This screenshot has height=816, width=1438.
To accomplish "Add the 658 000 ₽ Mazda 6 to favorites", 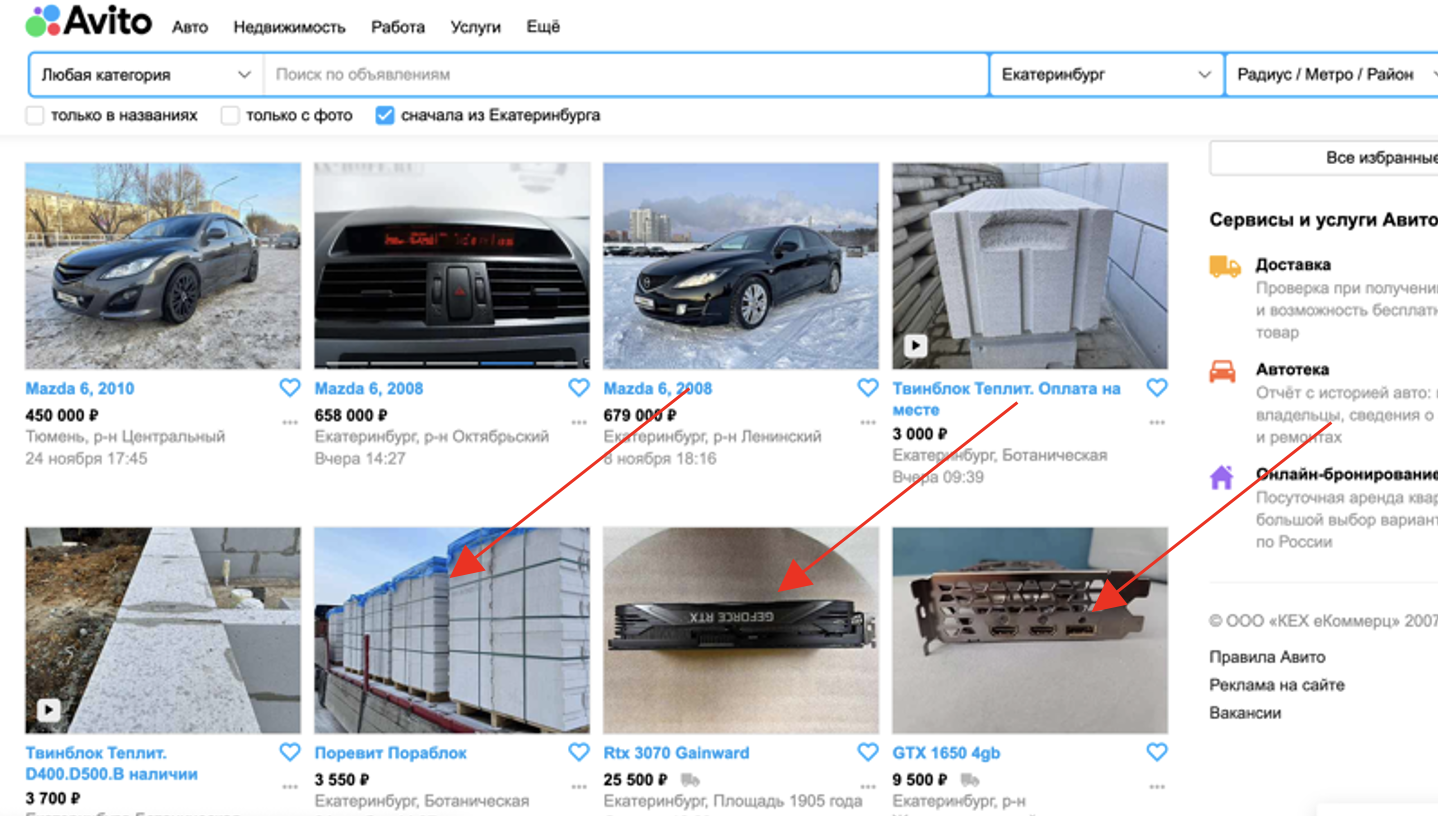I will coord(578,388).
